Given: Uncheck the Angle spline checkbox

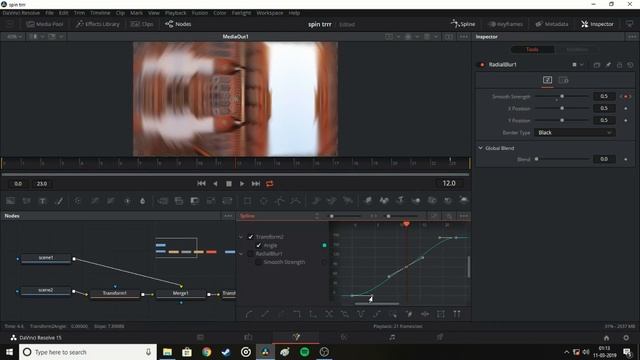Looking at the screenshot, I should 259,245.
